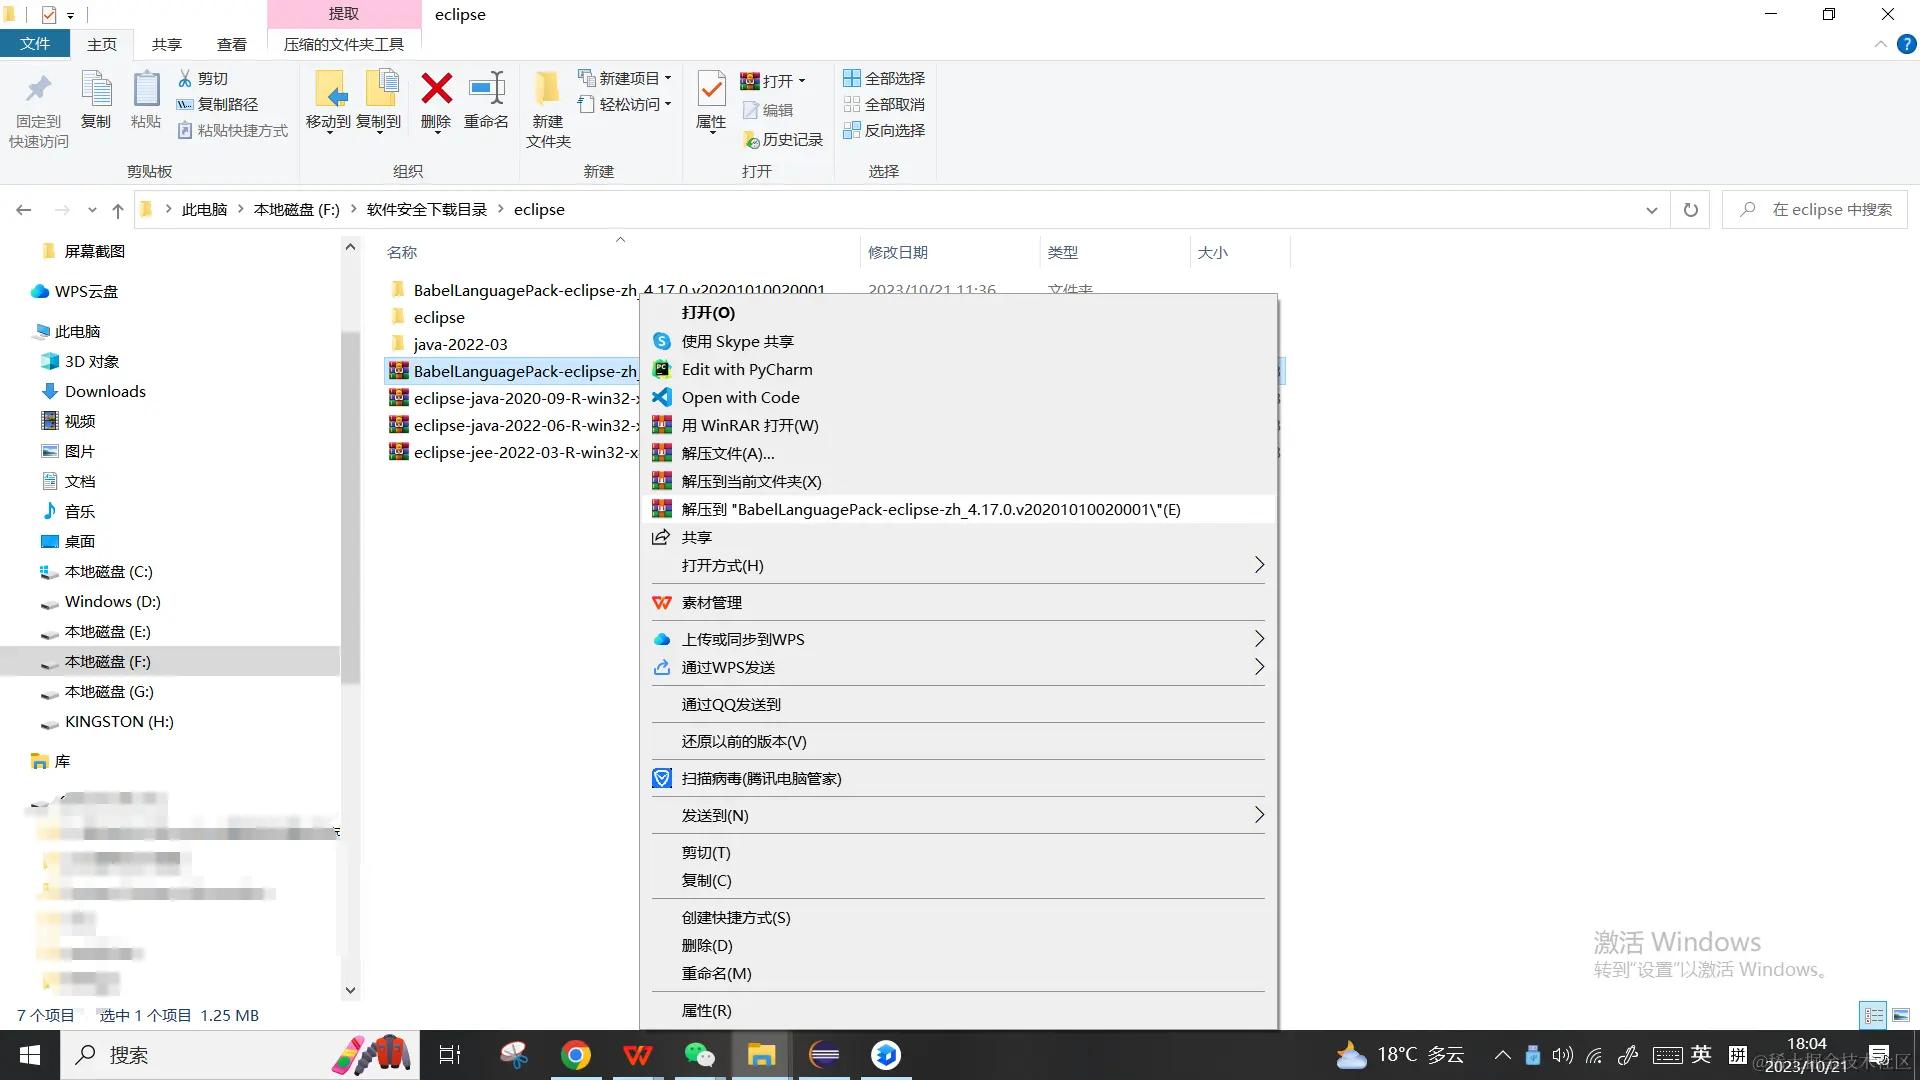Switch to details view layout

point(1873,1015)
